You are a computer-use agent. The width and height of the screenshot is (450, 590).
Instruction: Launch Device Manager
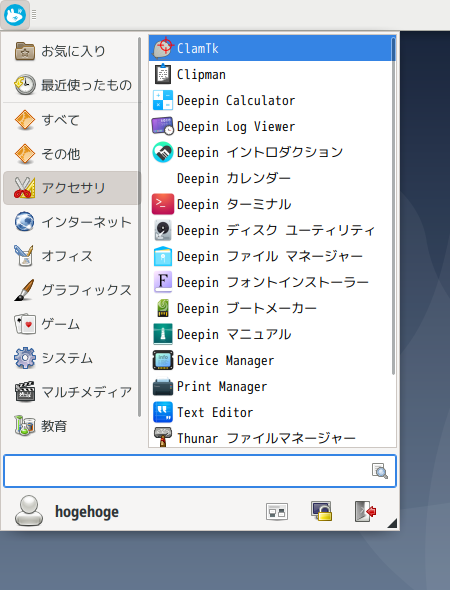pyautogui.click(x=272, y=360)
